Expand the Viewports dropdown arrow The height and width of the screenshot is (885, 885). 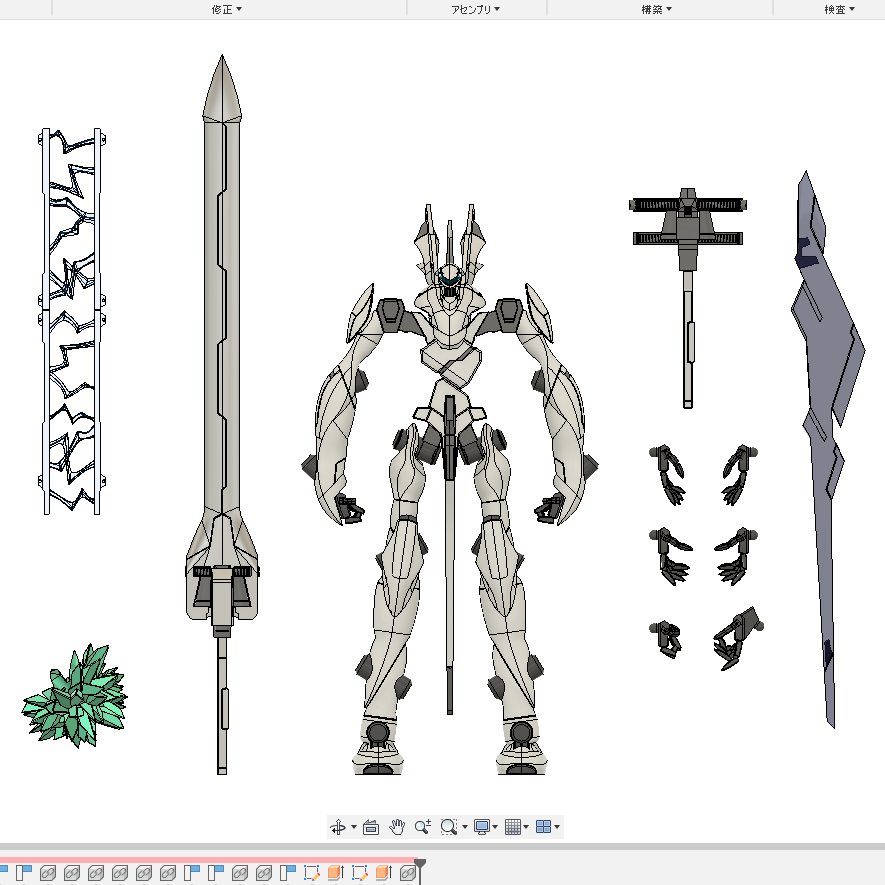(x=557, y=827)
